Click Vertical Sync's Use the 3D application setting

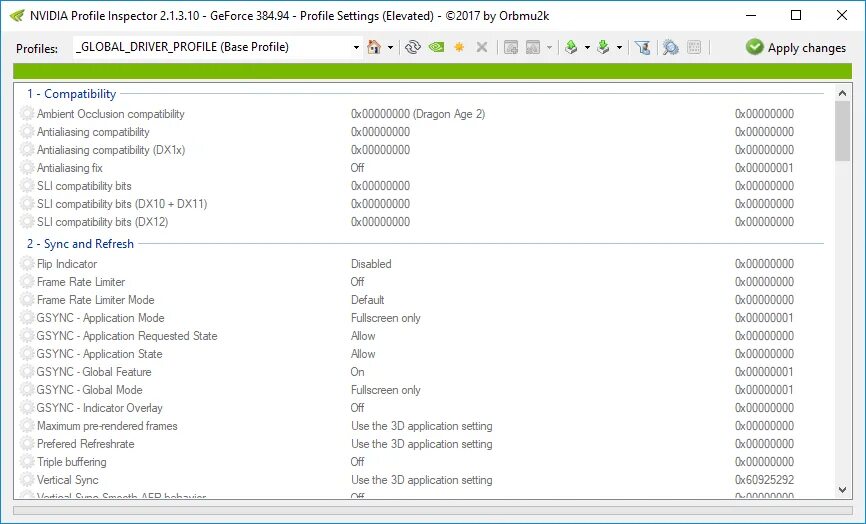(x=421, y=480)
